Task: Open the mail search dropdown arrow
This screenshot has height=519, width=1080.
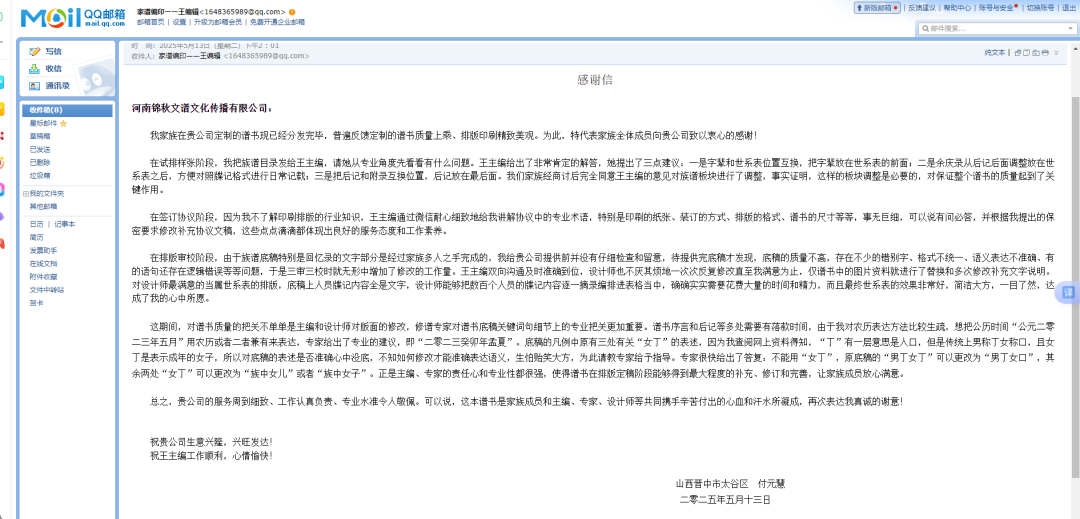Action: pyautogui.click(x=1070, y=28)
